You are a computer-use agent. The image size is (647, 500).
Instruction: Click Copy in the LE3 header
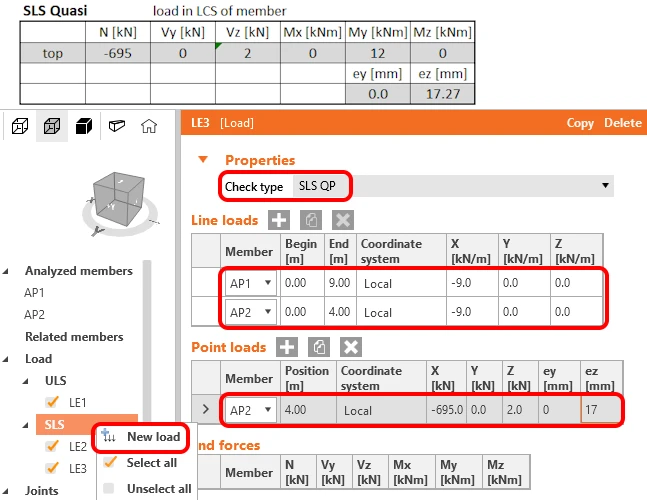[580, 123]
